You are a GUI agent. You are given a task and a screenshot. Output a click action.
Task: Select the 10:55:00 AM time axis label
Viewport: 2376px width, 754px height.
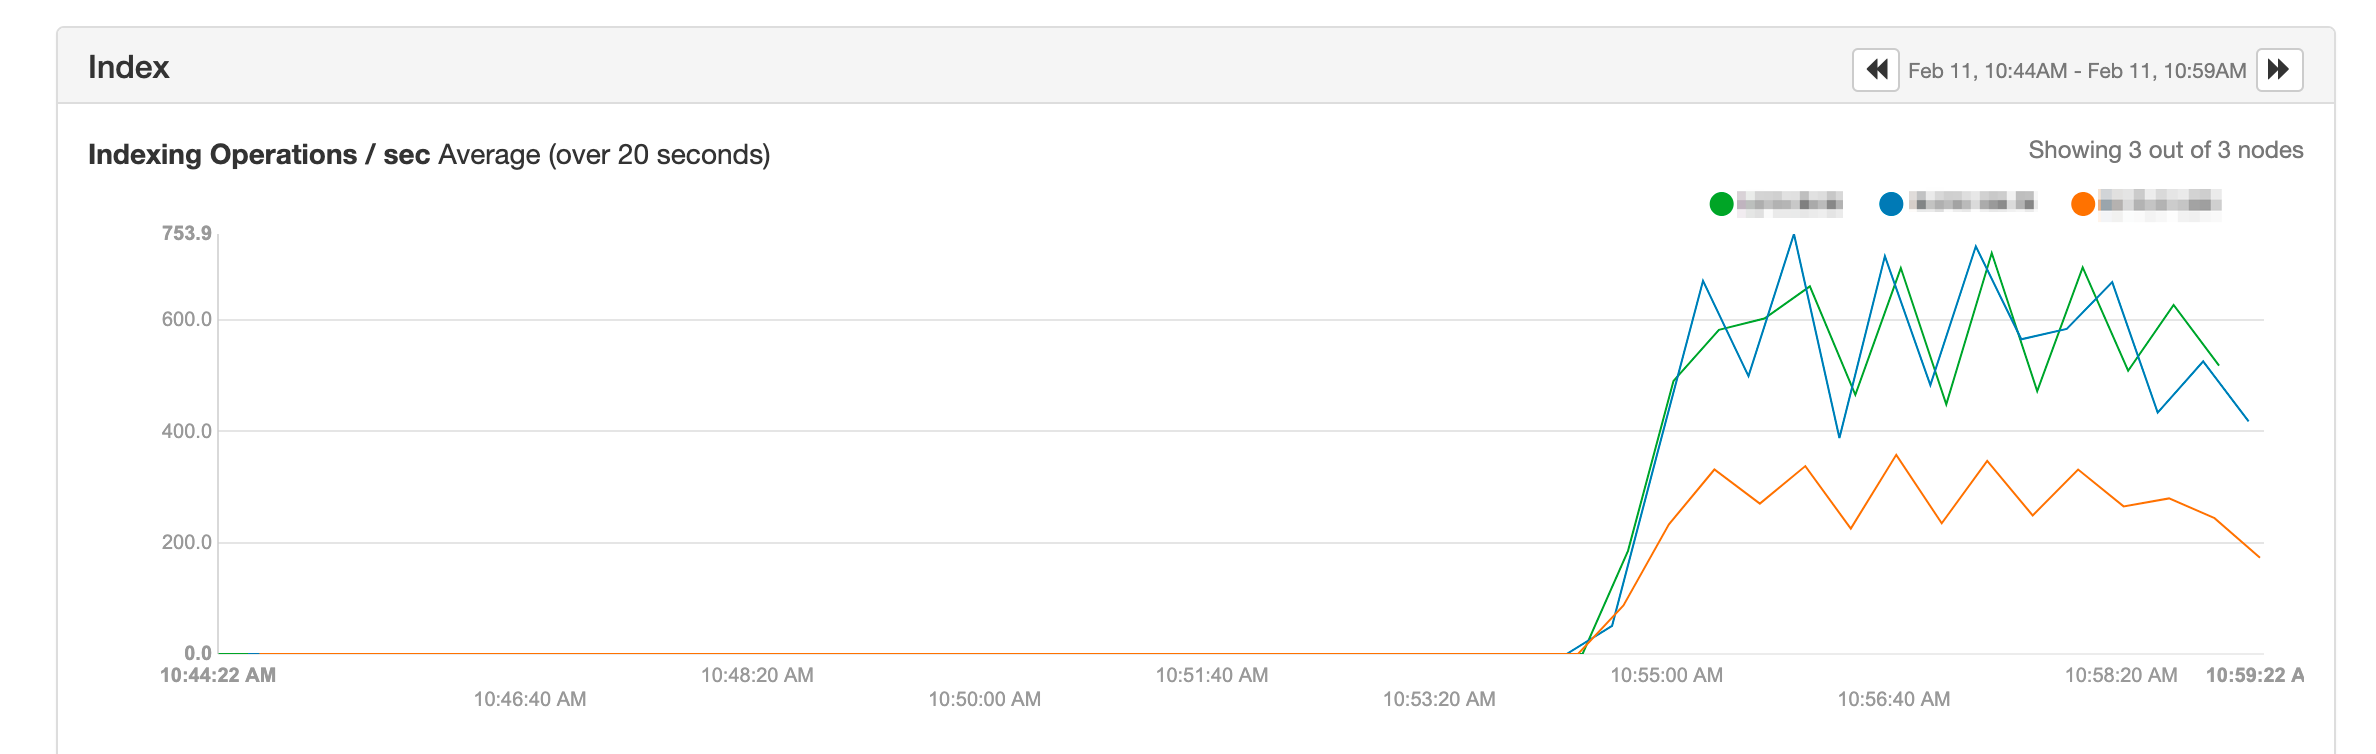pyautogui.click(x=1666, y=675)
